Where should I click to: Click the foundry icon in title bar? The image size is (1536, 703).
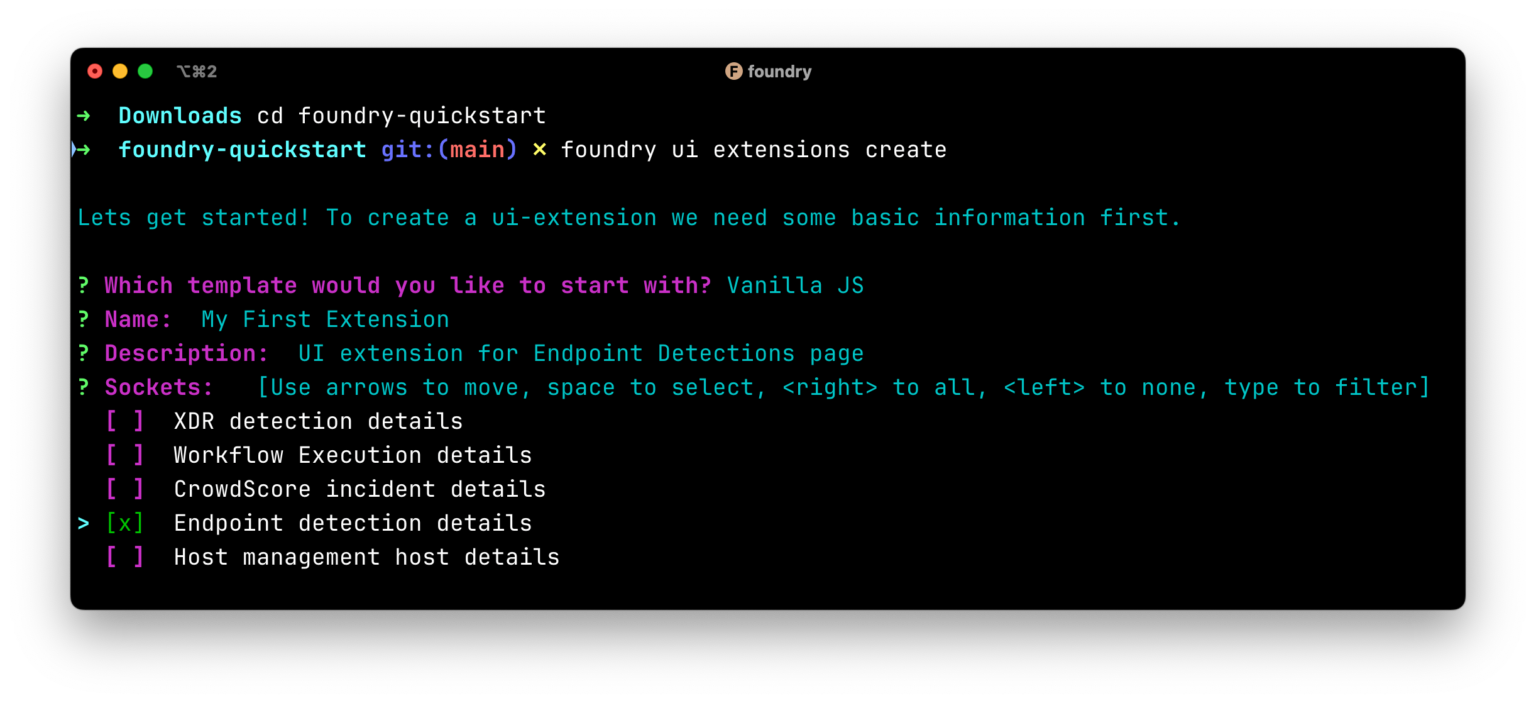click(x=733, y=71)
